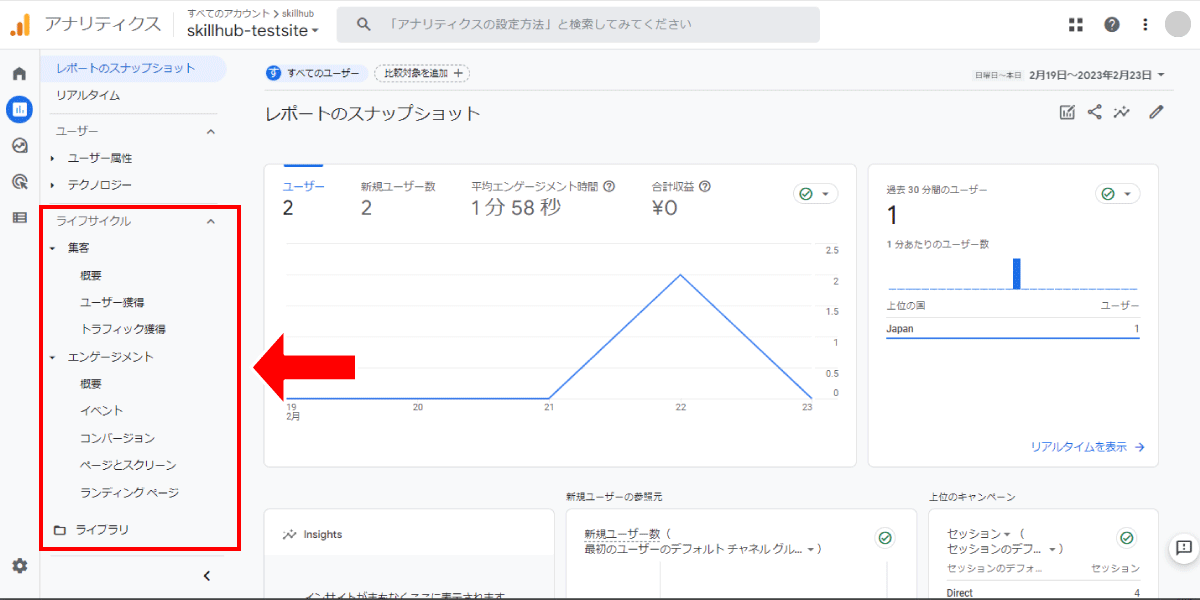Image resolution: width=1200 pixels, height=600 pixels.
Task: Open the Google apps grid icon
Action: pos(1076,25)
